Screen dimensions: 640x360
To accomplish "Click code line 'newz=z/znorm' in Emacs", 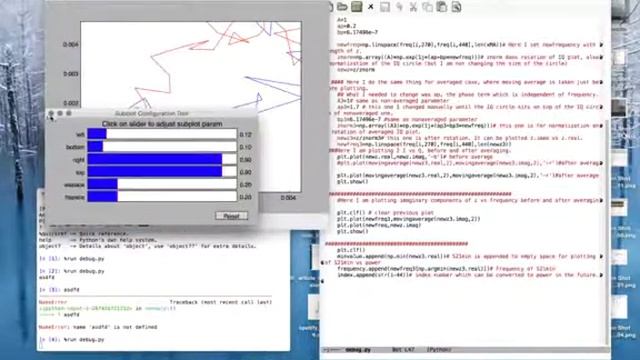I will [356, 69].
